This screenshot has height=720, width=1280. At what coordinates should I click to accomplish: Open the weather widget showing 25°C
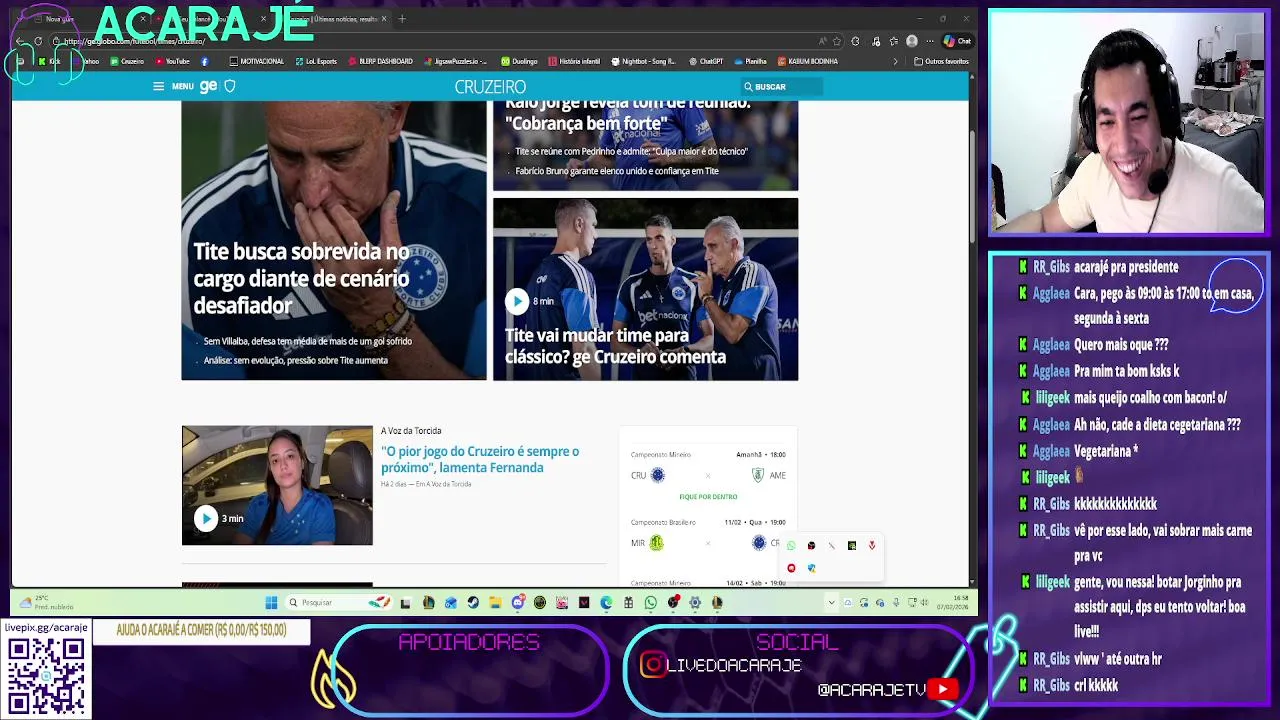(45, 602)
